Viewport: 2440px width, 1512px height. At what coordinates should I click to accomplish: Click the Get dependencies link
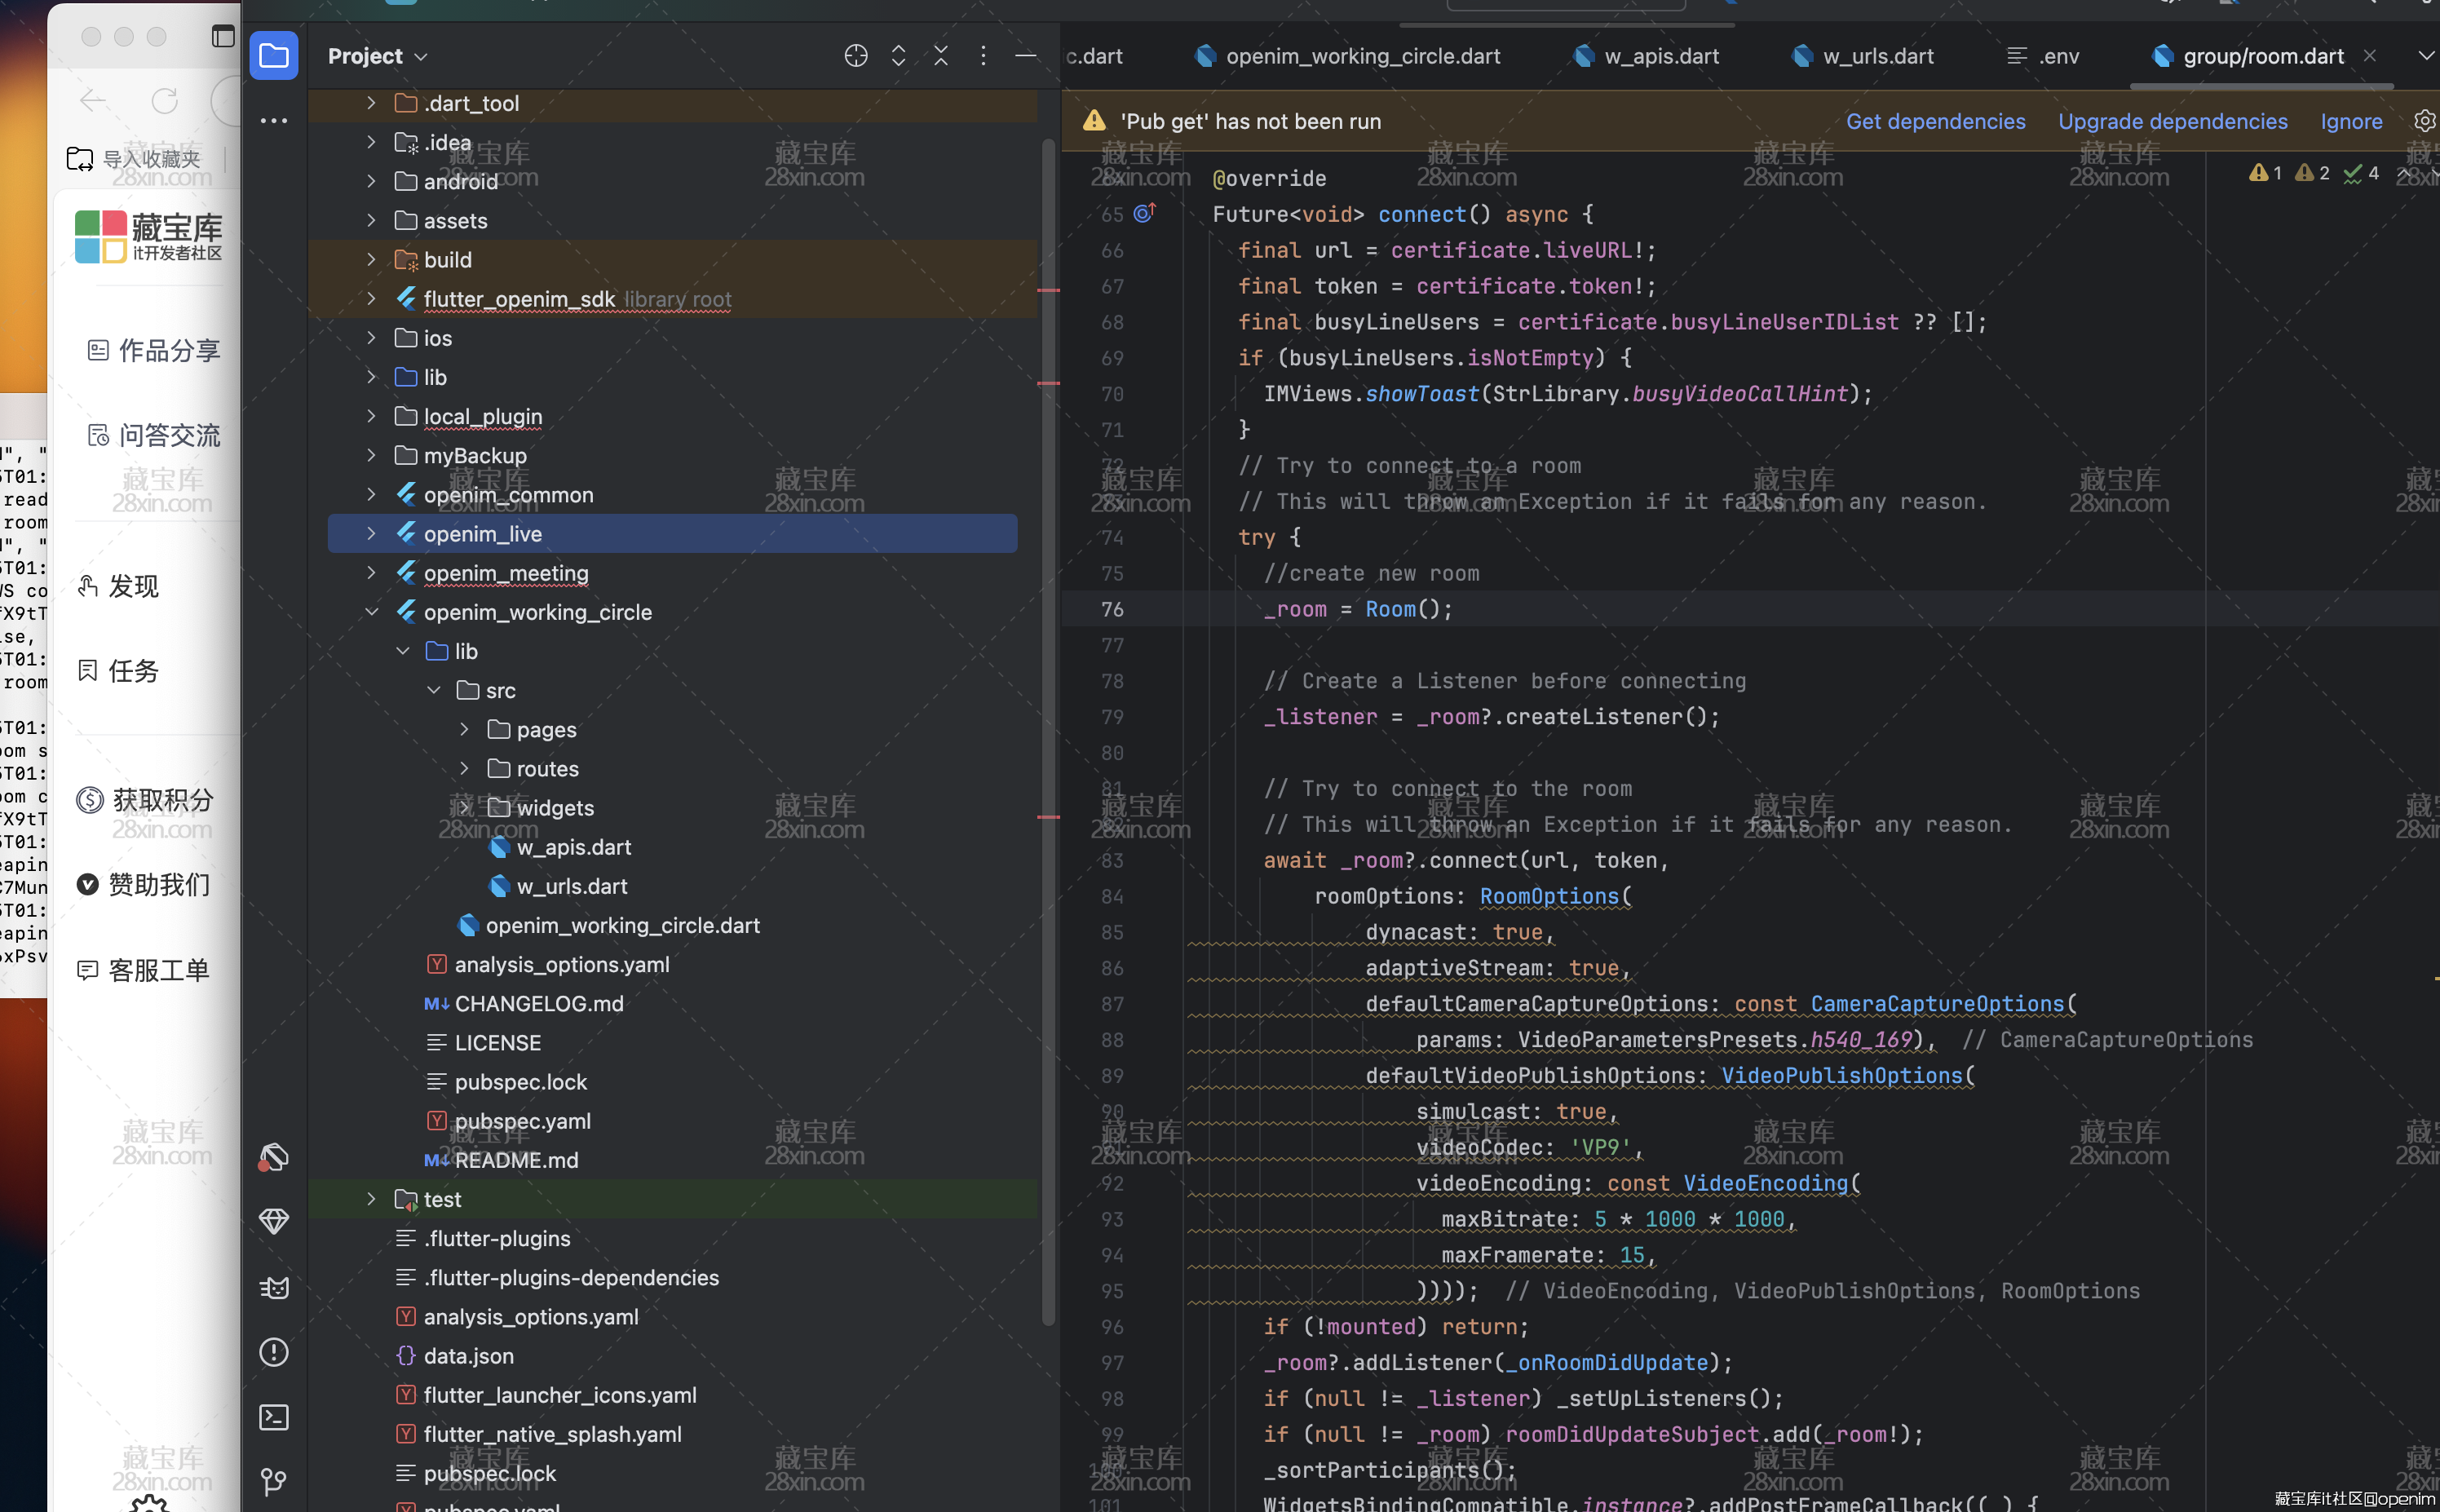(1935, 121)
